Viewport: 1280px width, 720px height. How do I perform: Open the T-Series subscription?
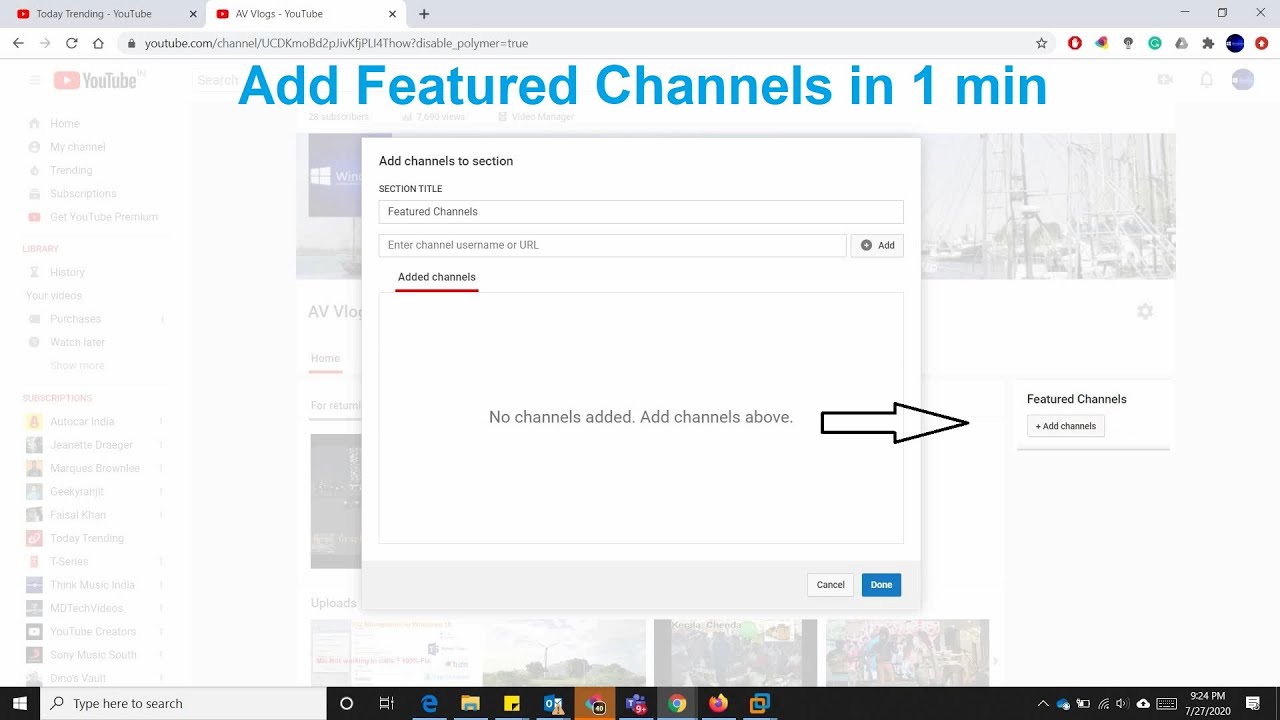click(69, 561)
